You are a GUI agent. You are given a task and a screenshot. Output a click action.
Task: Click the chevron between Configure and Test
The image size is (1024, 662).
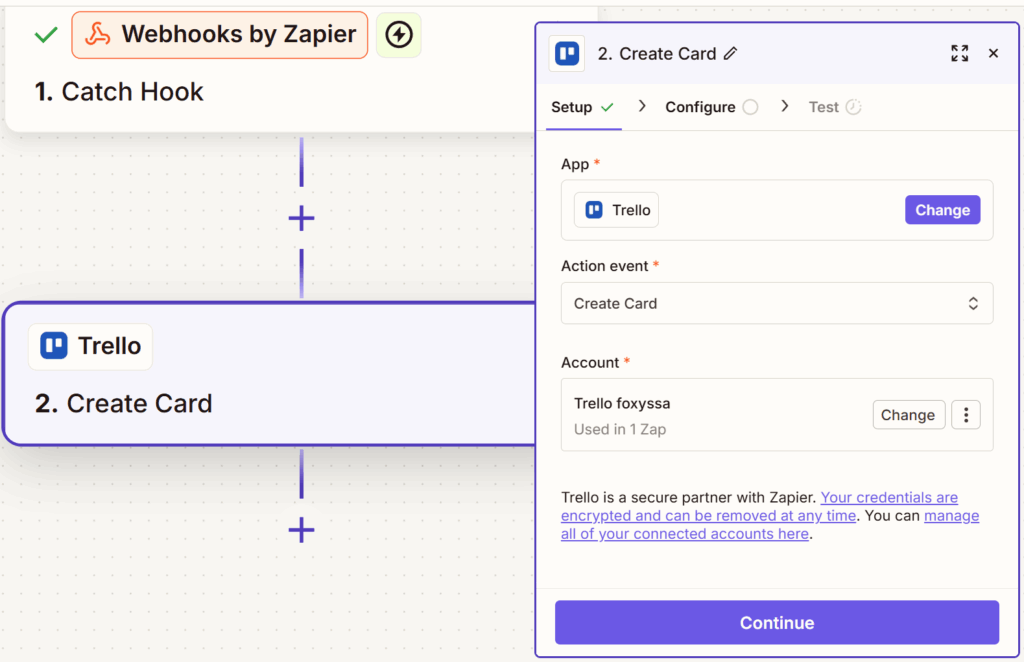click(786, 106)
